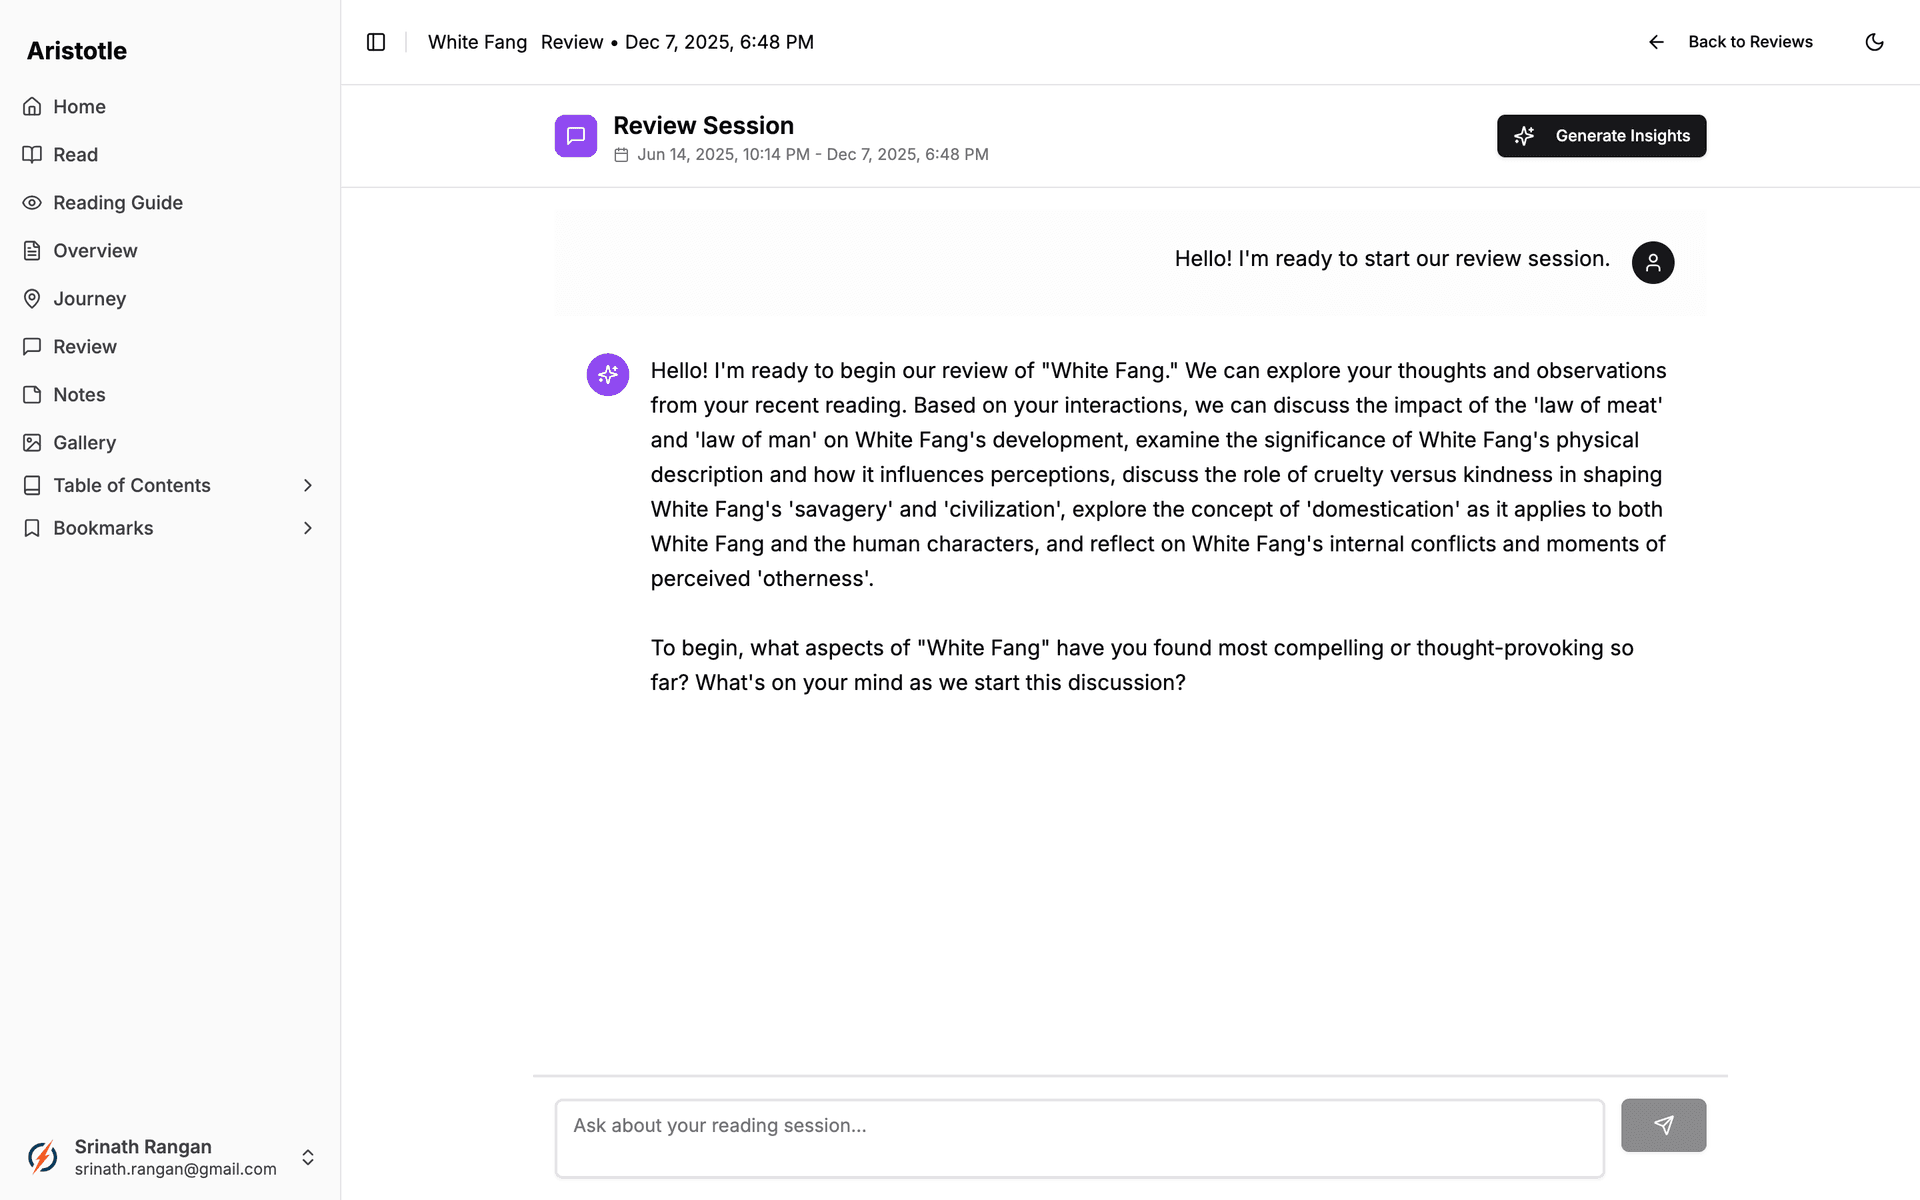Click the Aristotle app title

pos(77,51)
